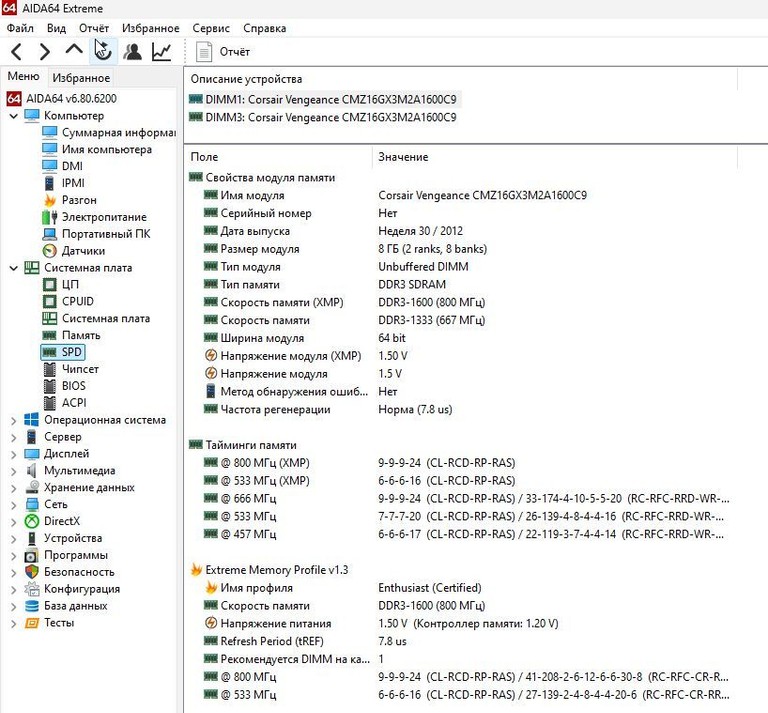Click the Отчёт report button in toolbar
The image size is (768, 713).
(x=223, y=51)
